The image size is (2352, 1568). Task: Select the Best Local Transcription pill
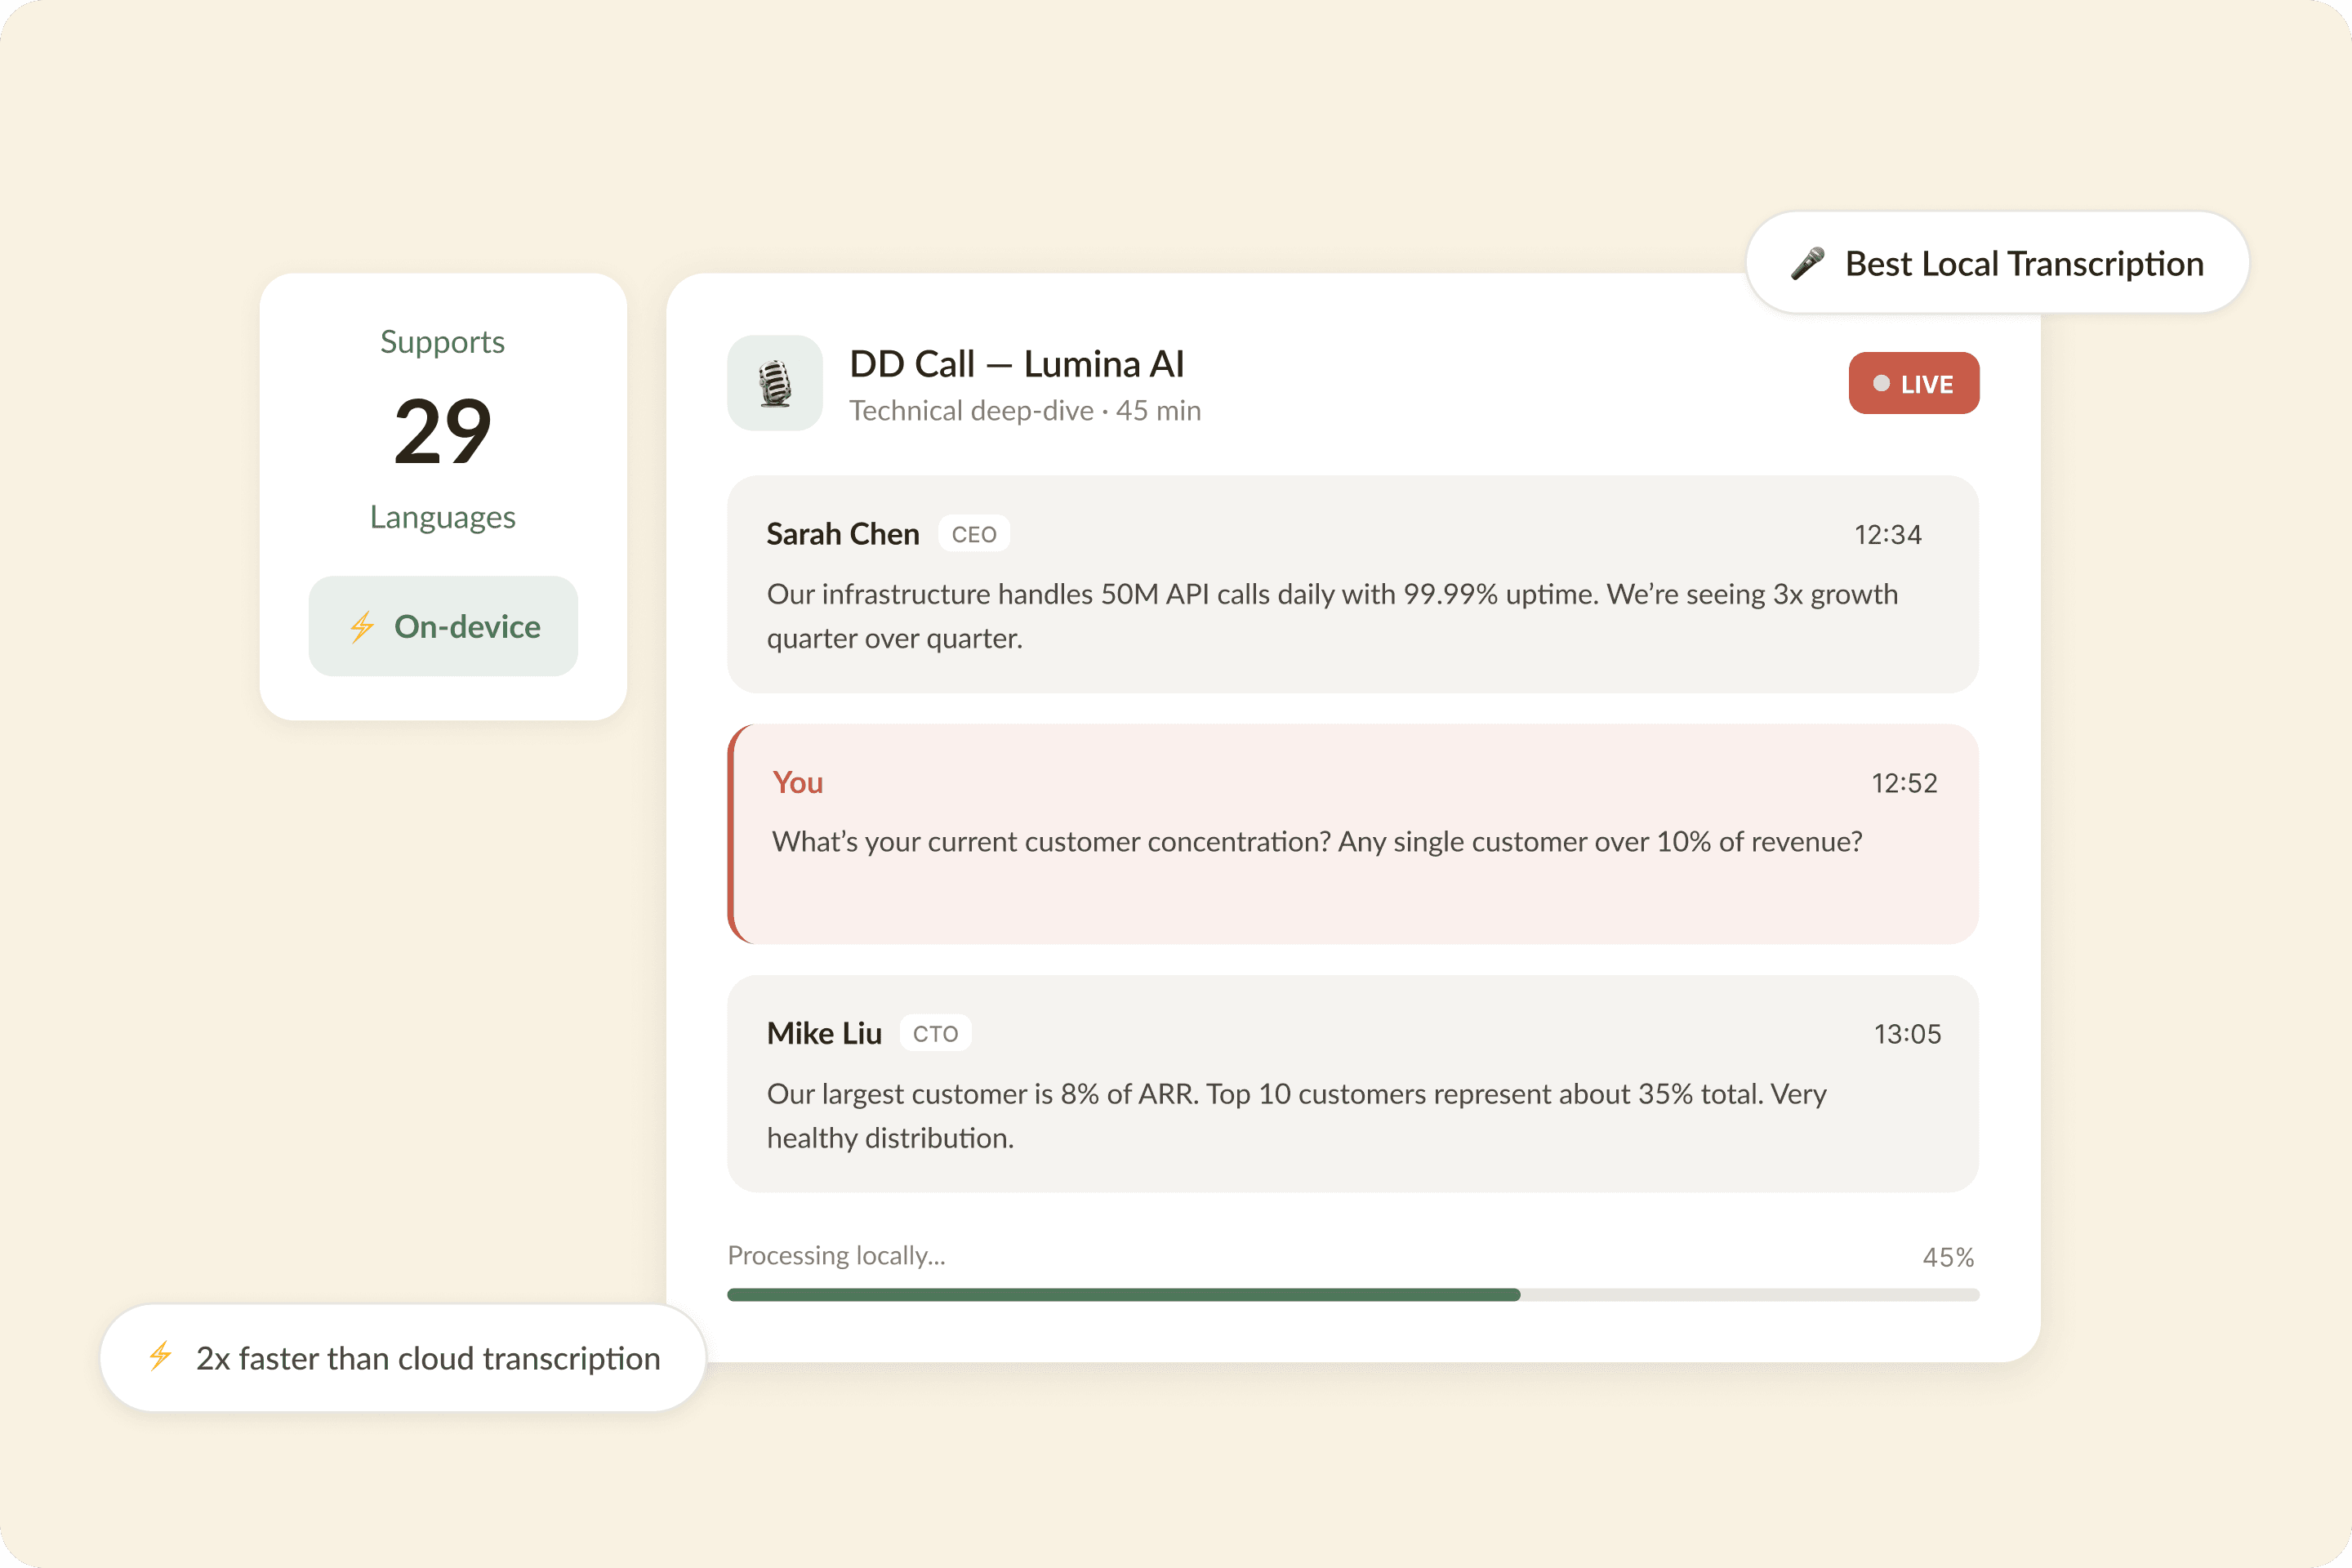pos(1997,263)
